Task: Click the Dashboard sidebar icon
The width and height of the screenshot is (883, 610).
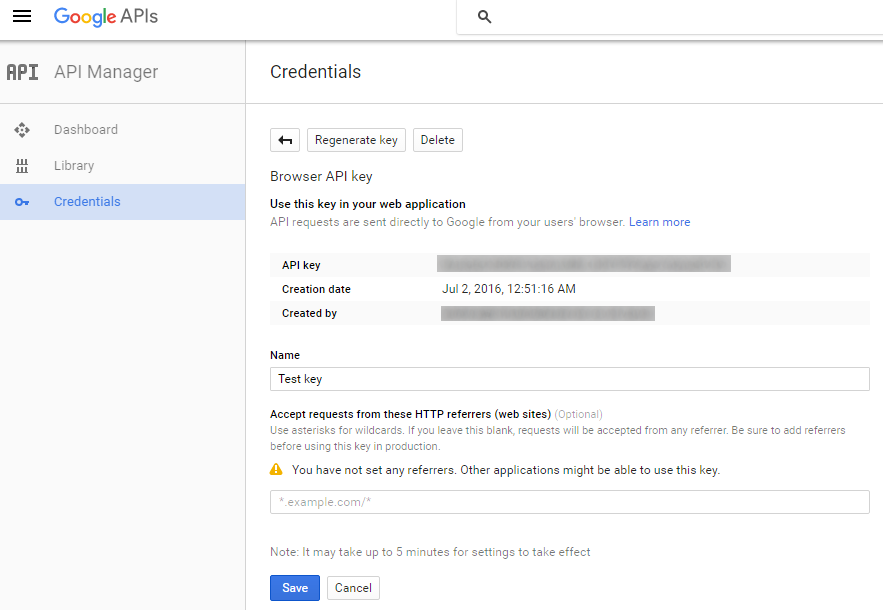Action: click(x=22, y=130)
